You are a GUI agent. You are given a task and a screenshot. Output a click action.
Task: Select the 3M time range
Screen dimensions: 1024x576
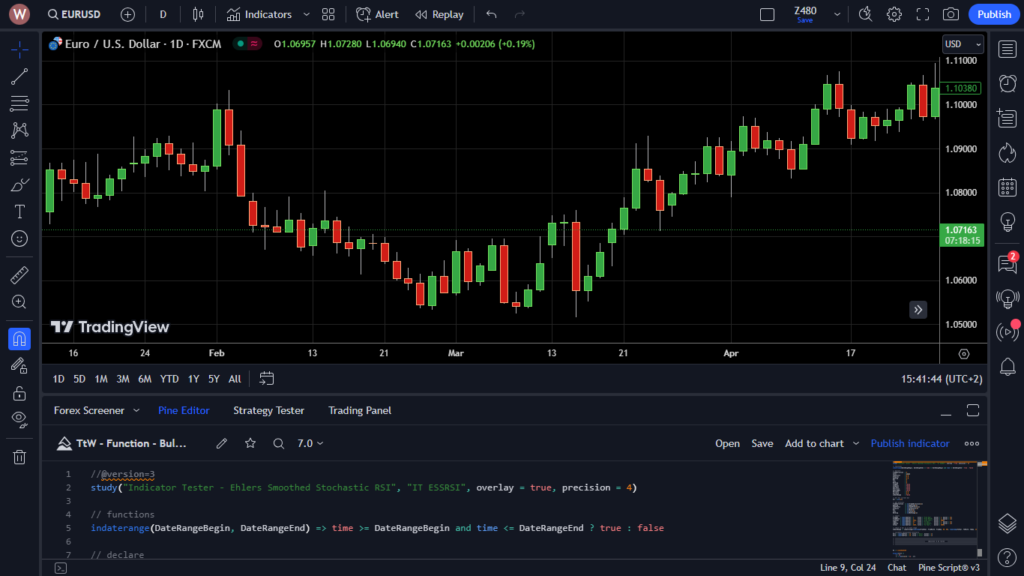click(123, 379)
